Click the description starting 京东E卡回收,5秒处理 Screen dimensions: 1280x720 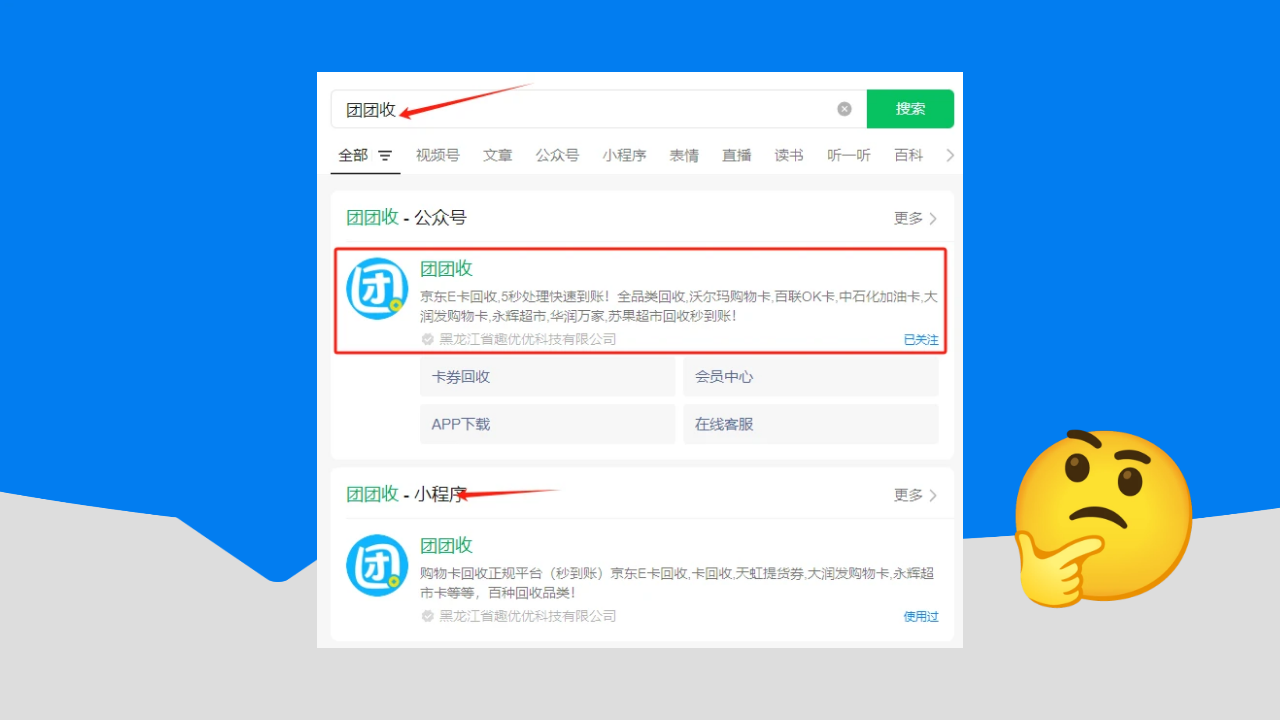pyautogui.click(x=679, y=306)
